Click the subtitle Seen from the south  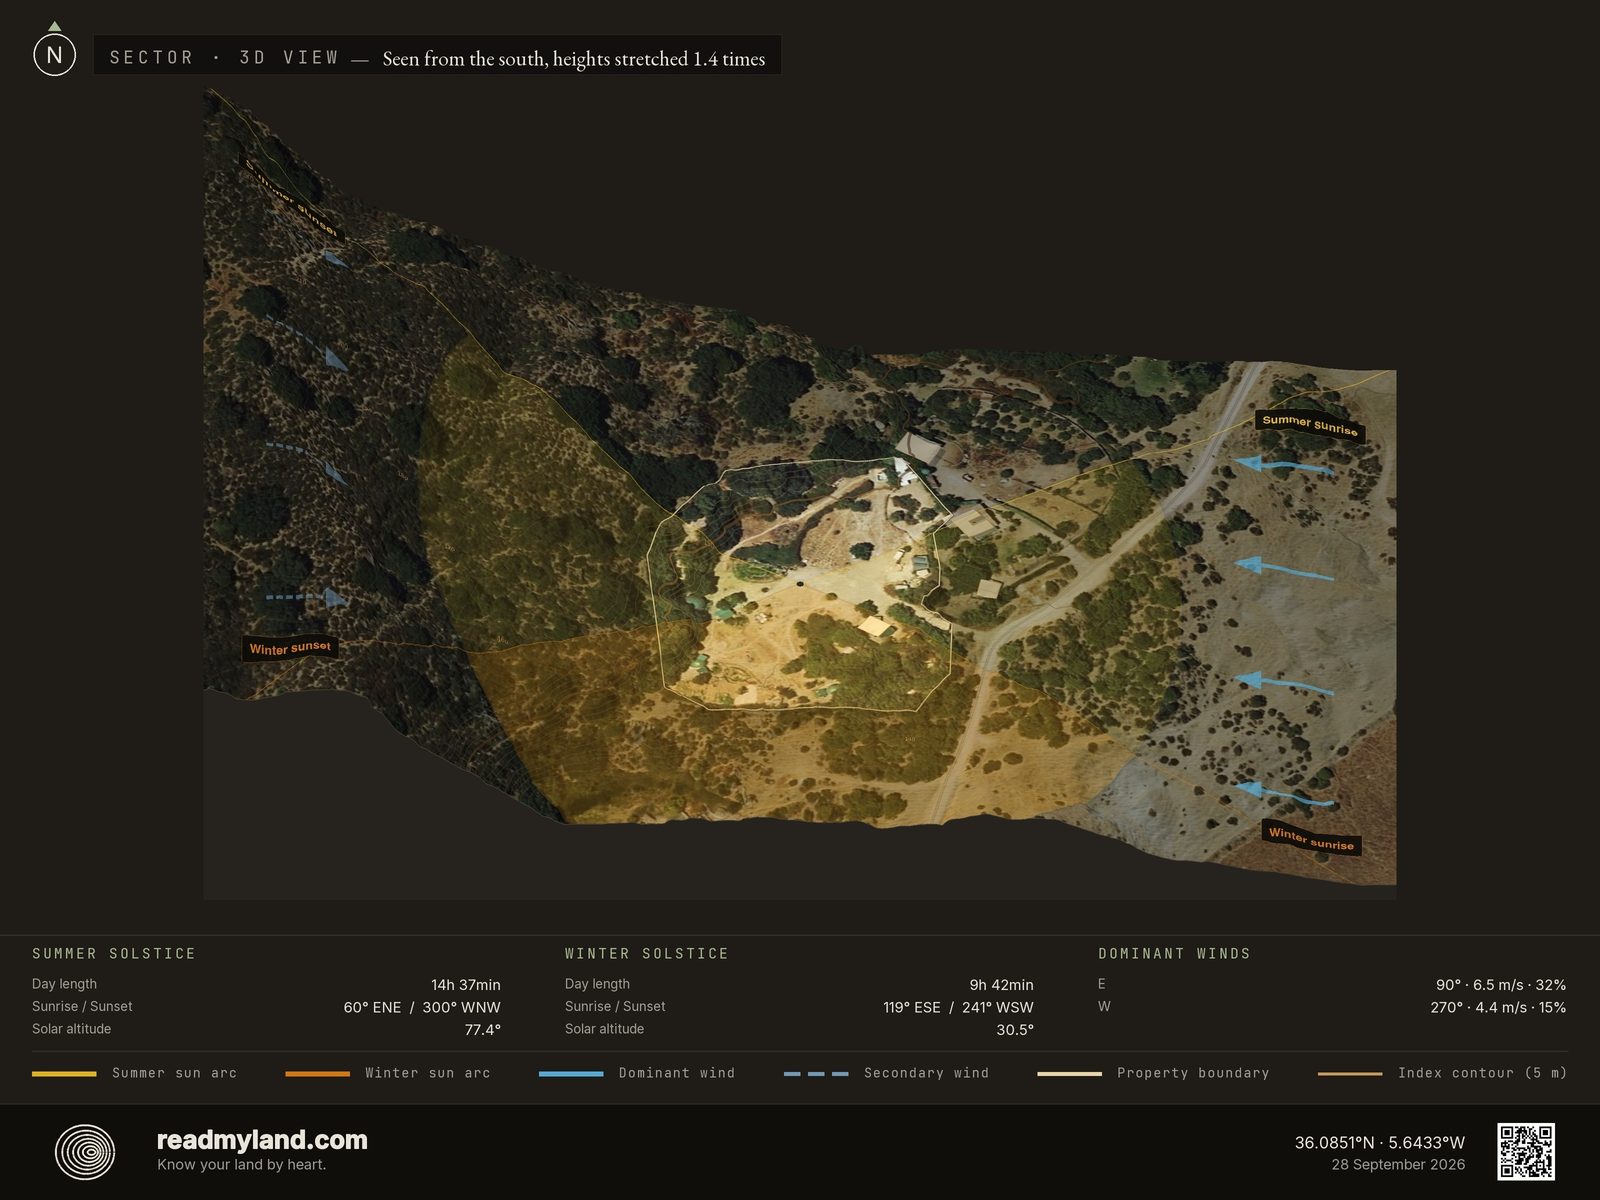click(574, 59)
